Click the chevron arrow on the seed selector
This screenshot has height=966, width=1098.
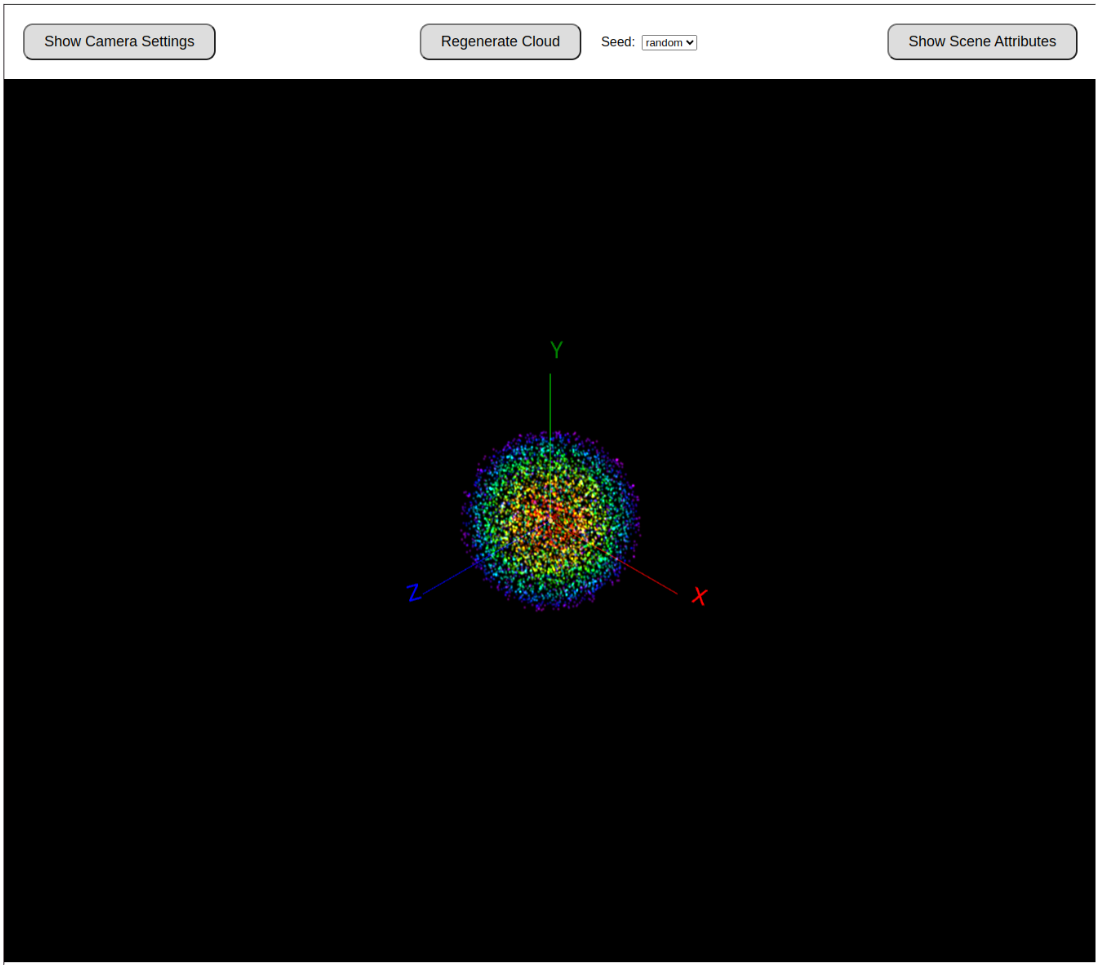pos(690,43)
